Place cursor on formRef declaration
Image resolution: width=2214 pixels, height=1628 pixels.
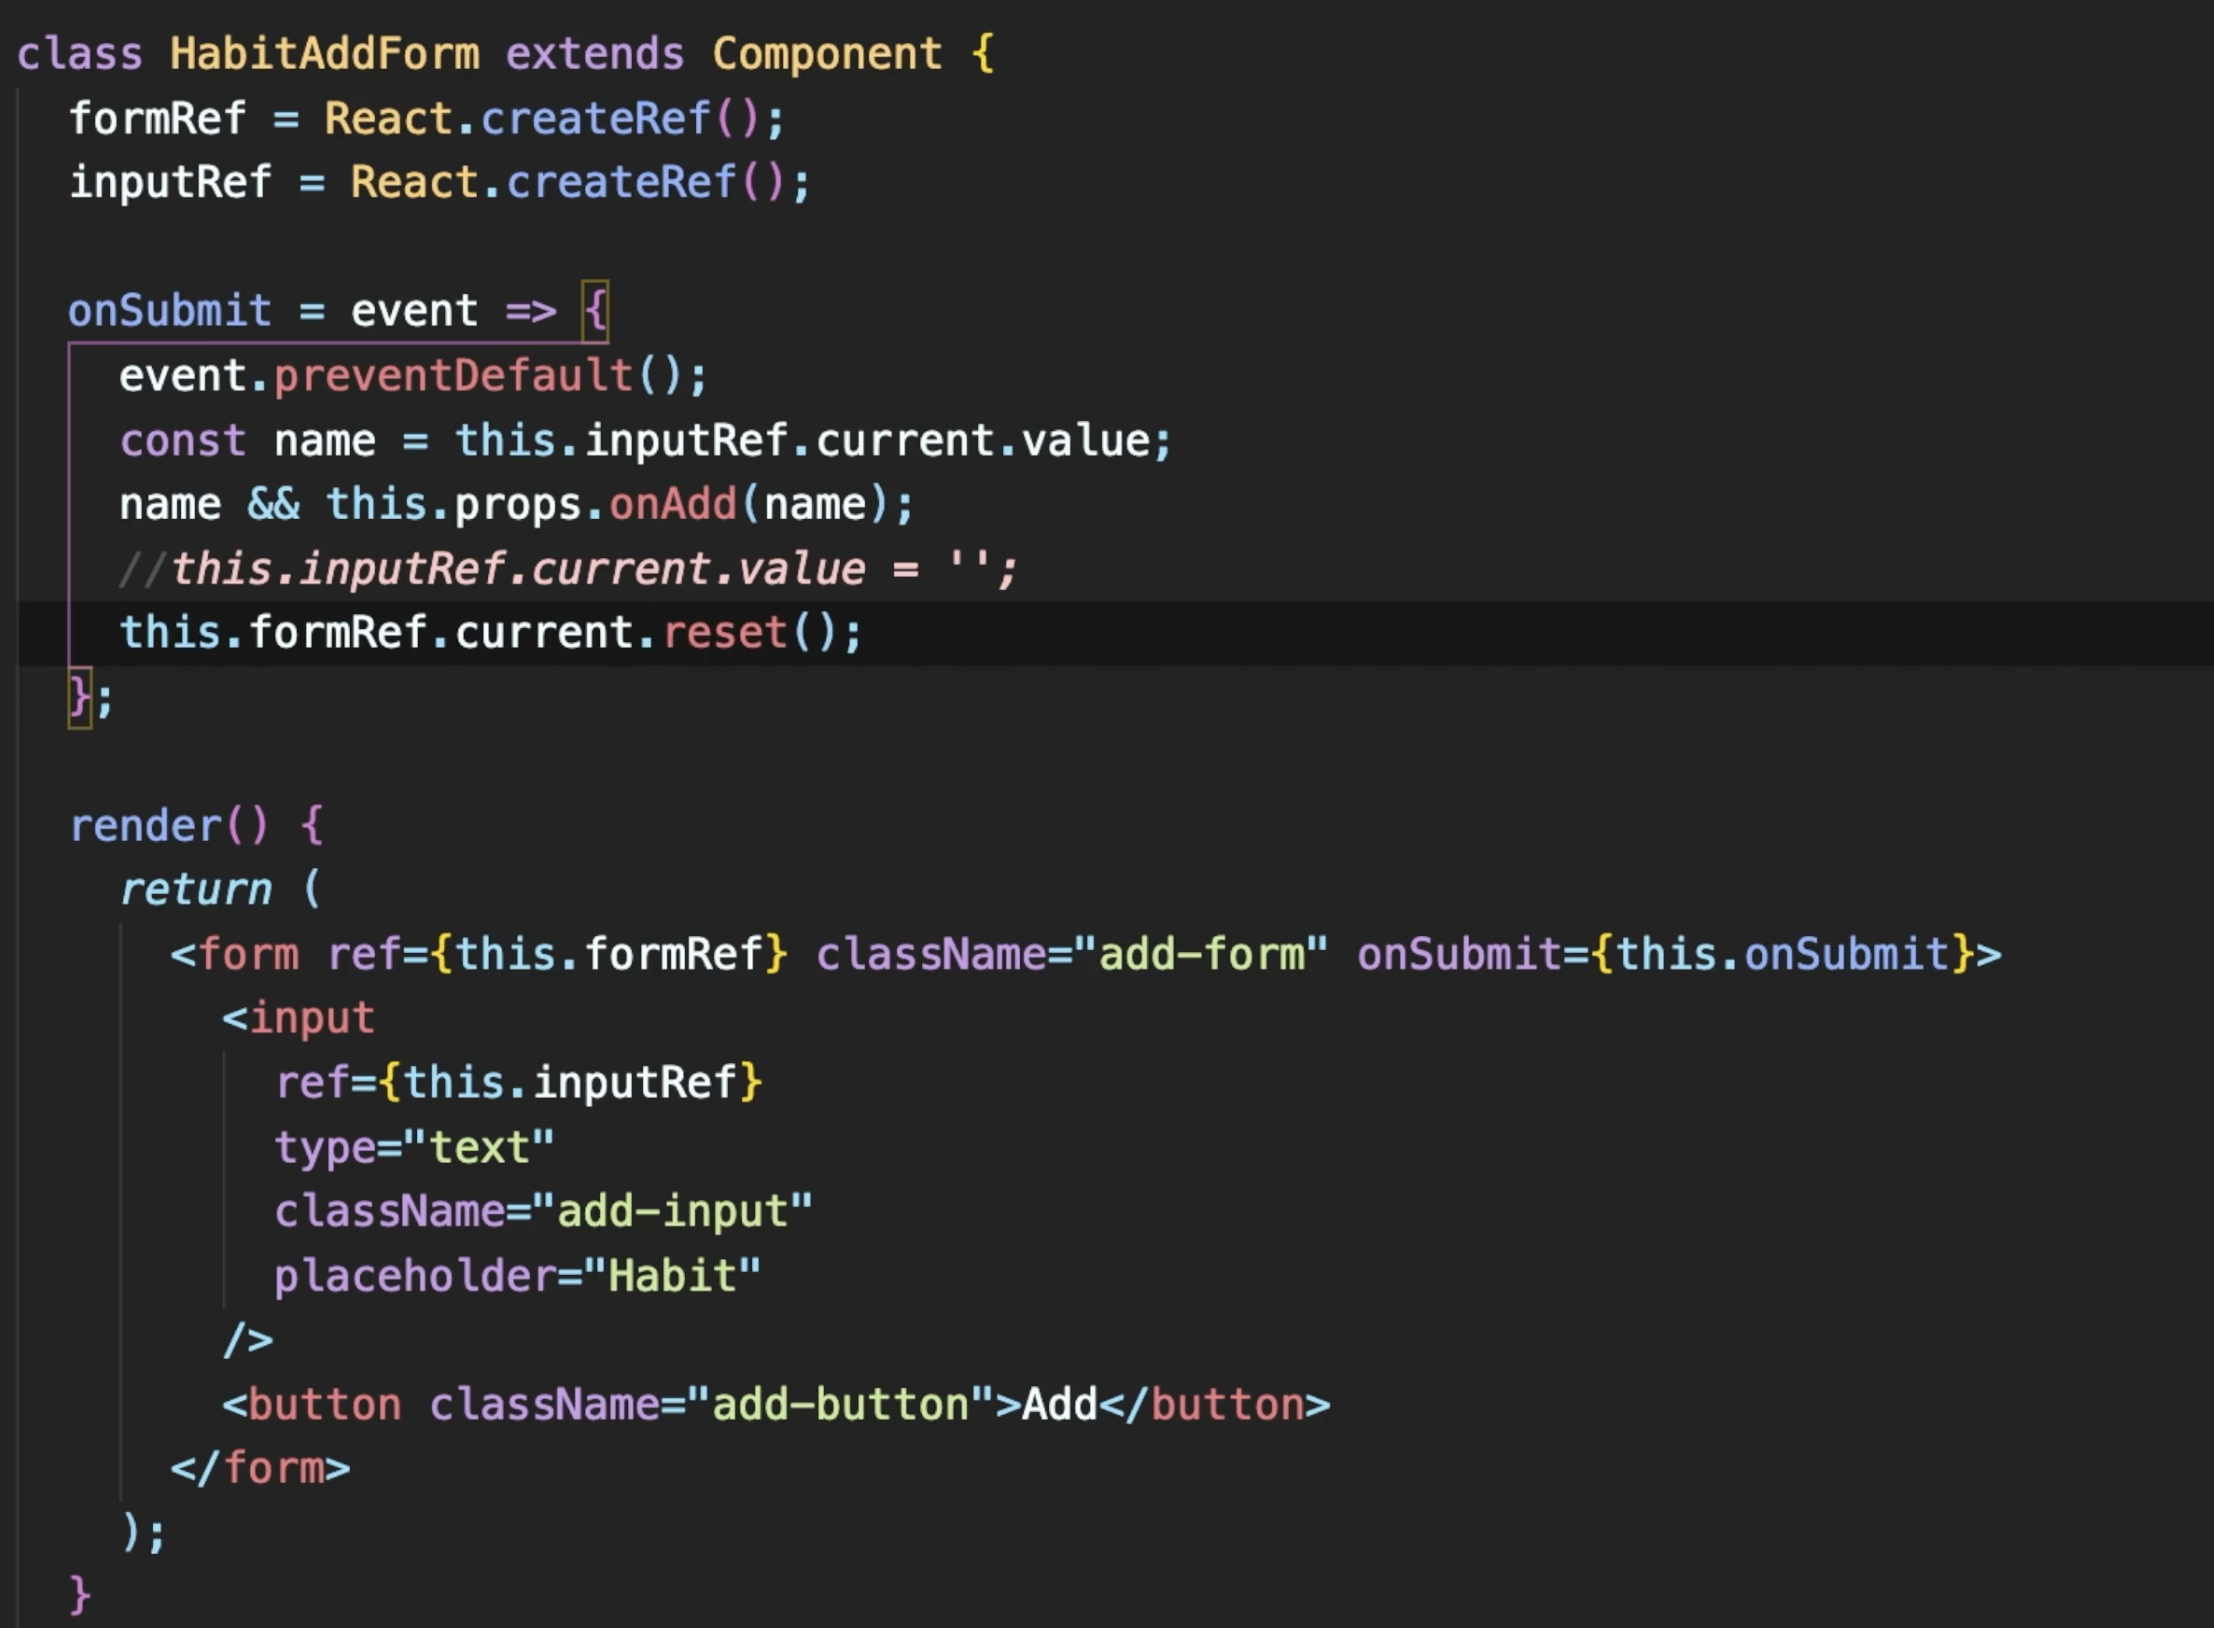pyautogui.click(x=157, y=119)
